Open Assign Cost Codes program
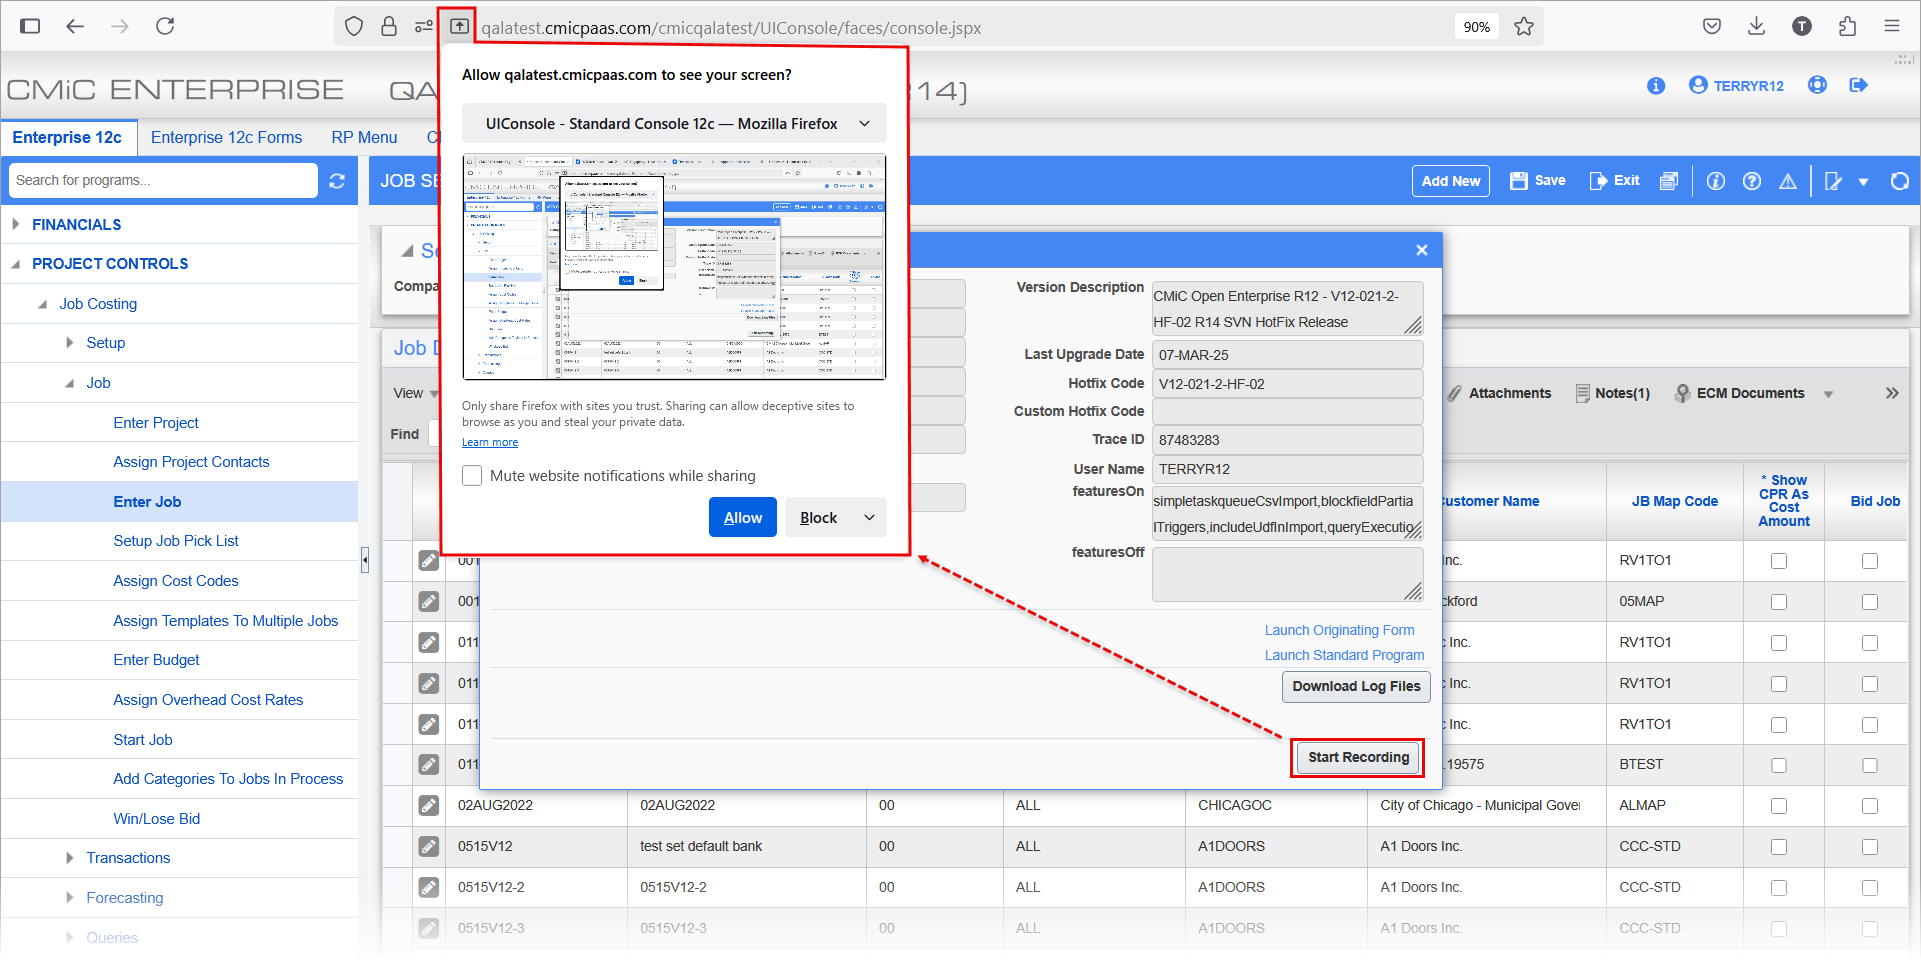Image resolution: width=1921 pixels, height=960 pixels. click(176, 581)
